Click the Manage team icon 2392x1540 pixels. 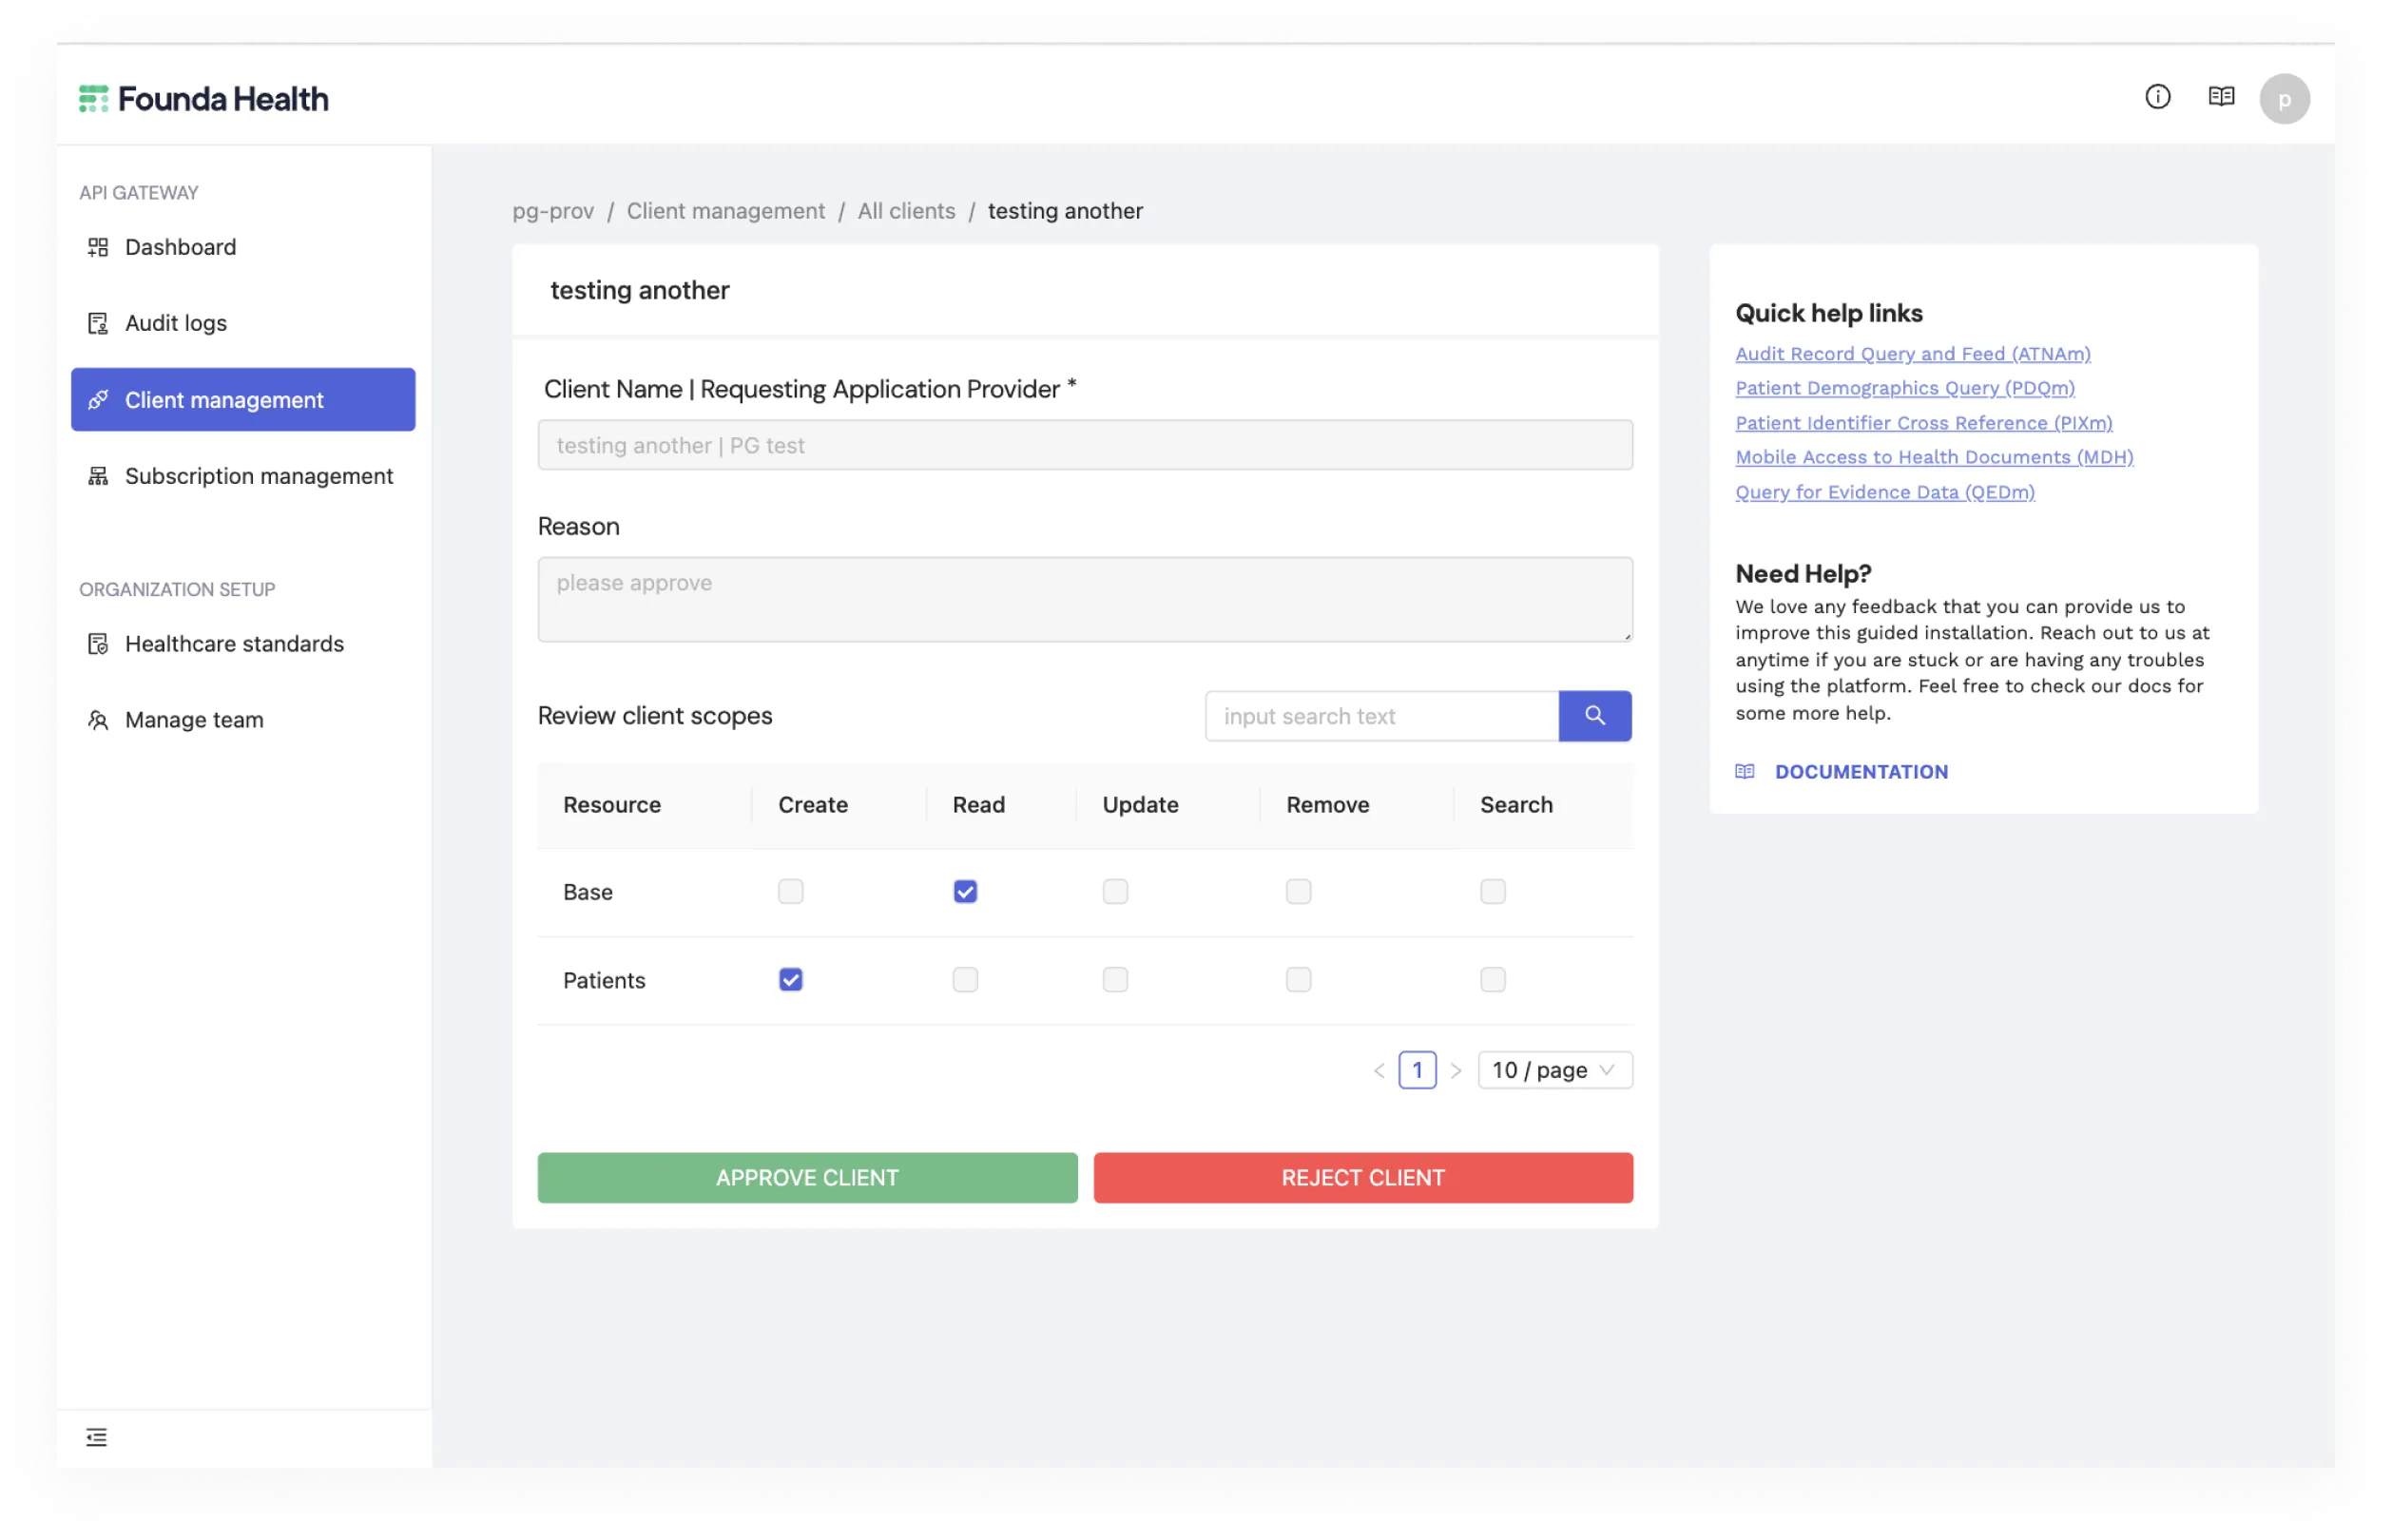(98, 720)
